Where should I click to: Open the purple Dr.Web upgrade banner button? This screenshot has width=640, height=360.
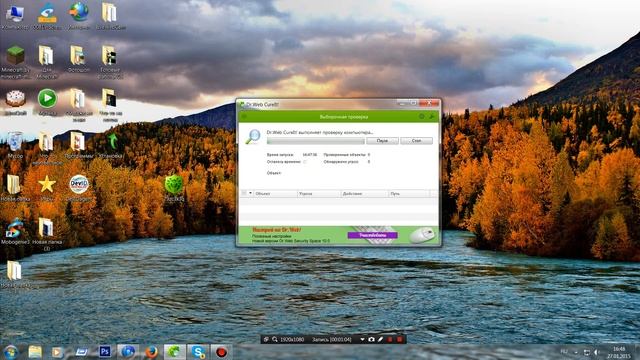click(x=372, y=236)
